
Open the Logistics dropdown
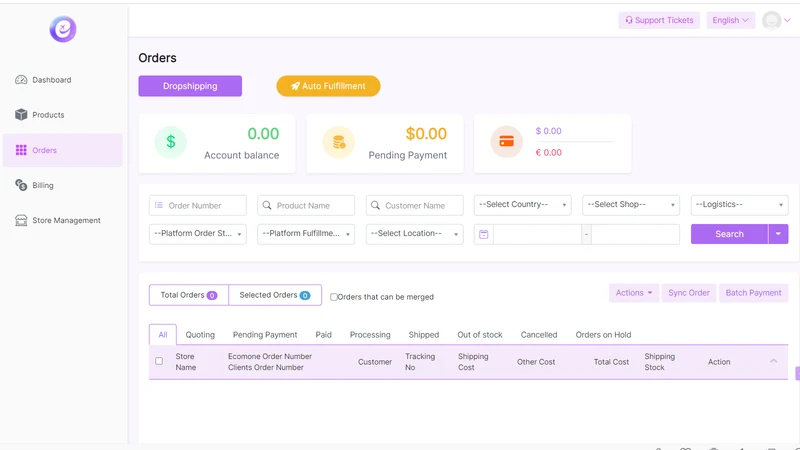coord(739,205)
